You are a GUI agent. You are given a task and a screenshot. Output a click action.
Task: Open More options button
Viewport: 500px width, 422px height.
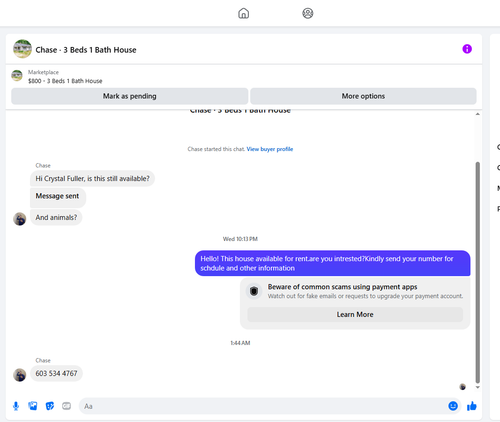click(x=363, y=96)
